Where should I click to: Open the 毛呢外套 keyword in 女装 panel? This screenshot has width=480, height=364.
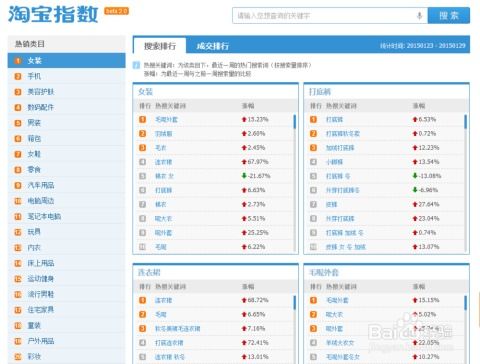coord(166,120)
